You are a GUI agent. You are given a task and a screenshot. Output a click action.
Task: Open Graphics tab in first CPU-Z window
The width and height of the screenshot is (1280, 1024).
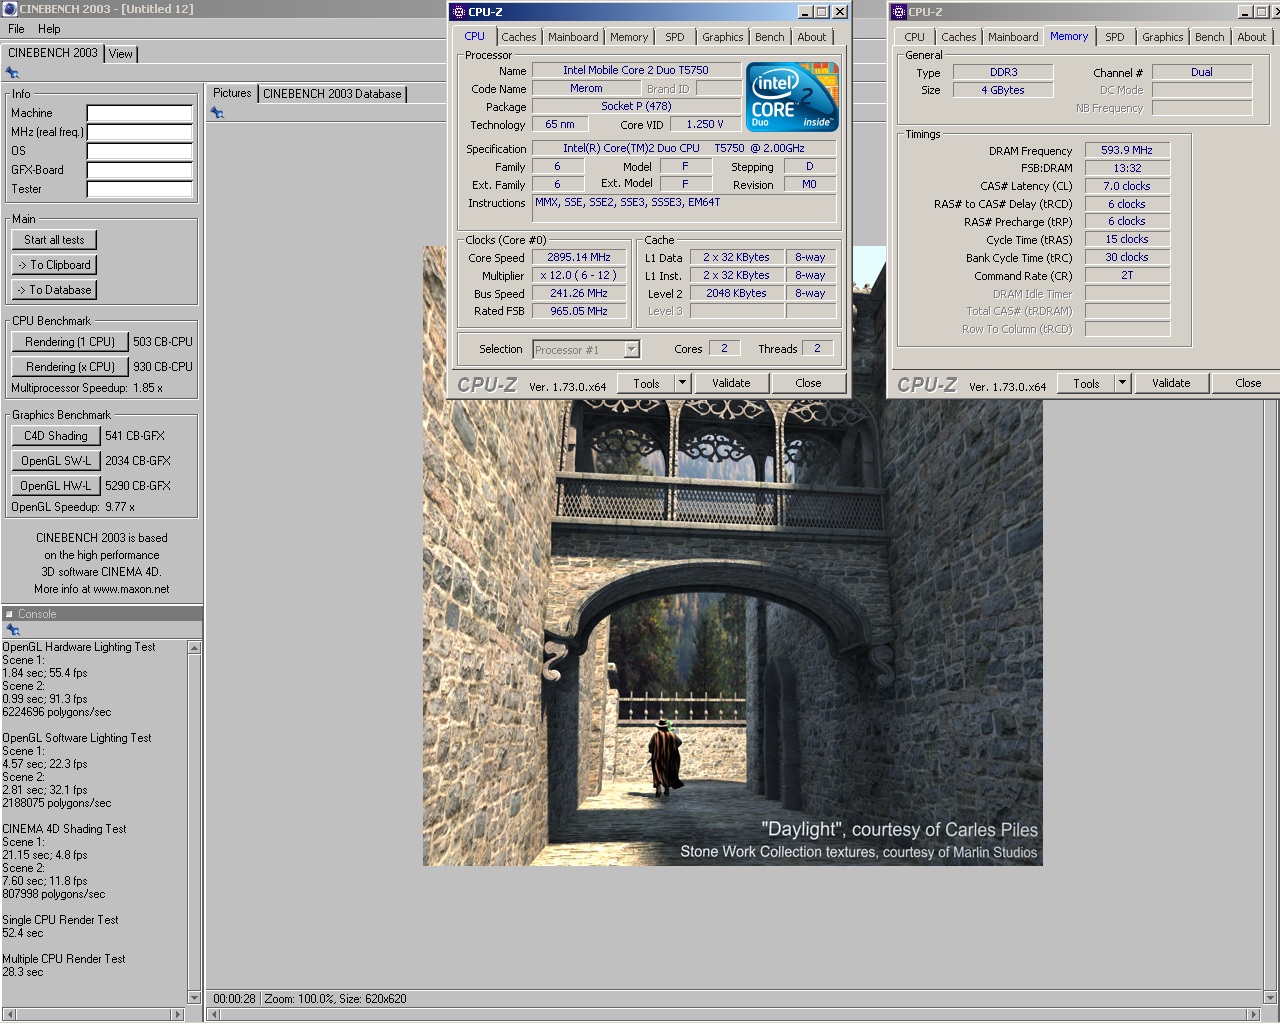pyautogui.click(x=722, y=37)
